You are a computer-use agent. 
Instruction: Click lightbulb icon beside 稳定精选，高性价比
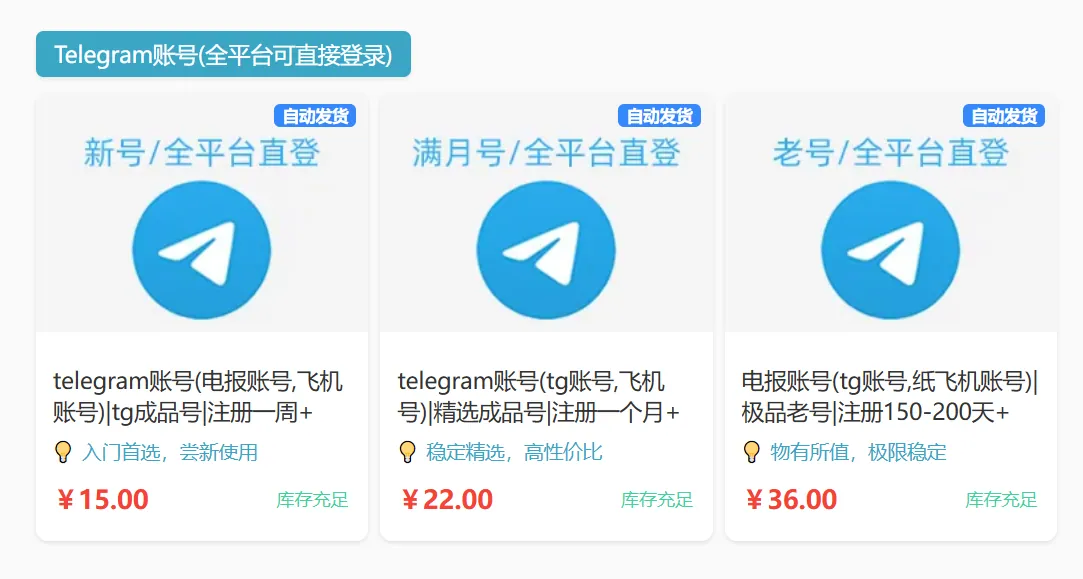click(x=408, y=453)
